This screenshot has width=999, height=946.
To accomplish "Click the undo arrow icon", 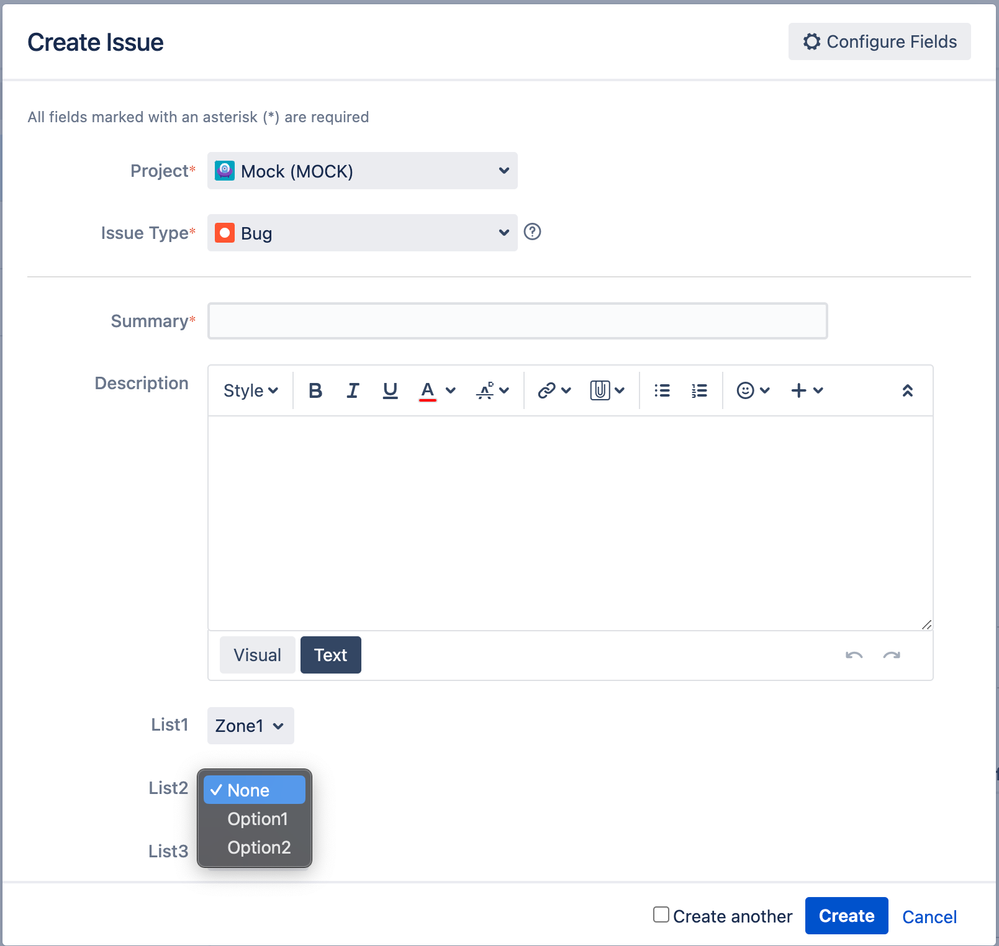I will [x=854, y=655].
